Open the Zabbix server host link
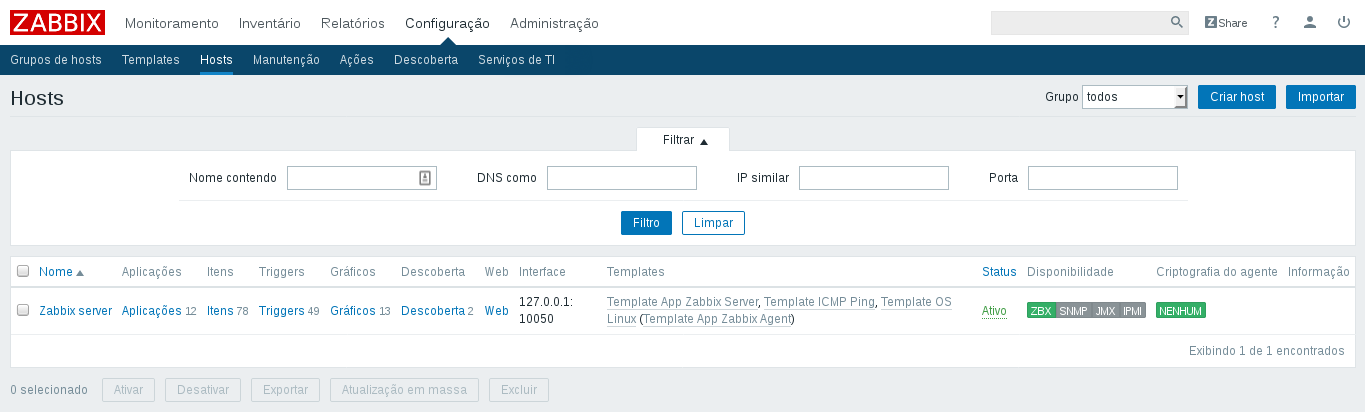Screen dimensions: 1365x412 click(75, 311)
